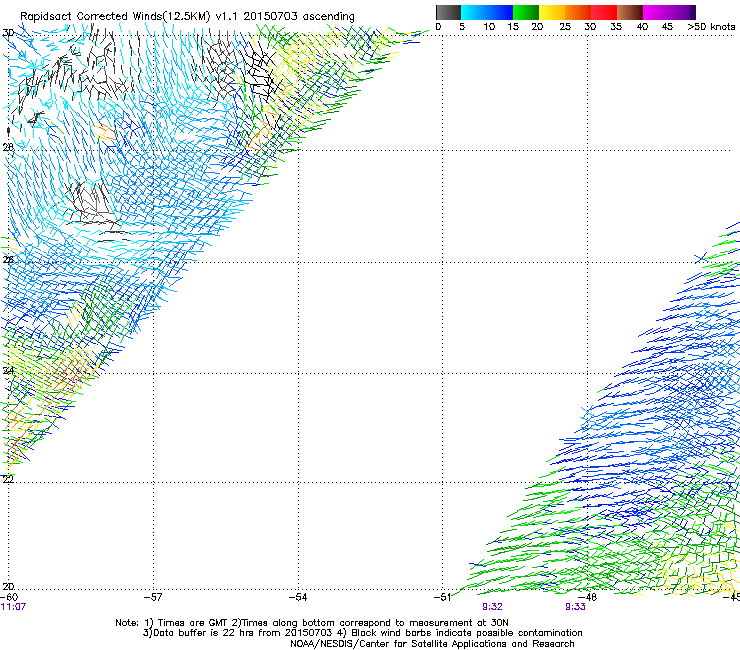The image size is (740, 650).
Task: Click the latitude label 20
Action: pyautogui.click(x=8, y=587)
